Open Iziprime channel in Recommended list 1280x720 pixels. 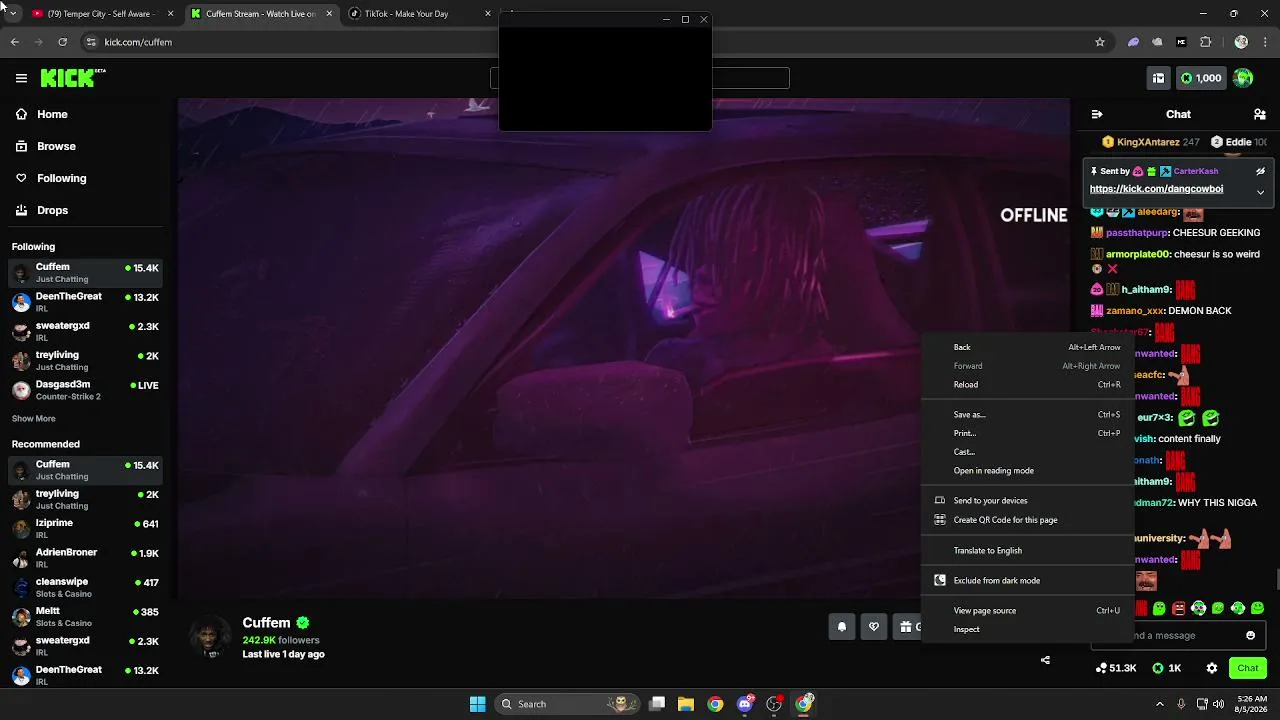pos(85,528)
